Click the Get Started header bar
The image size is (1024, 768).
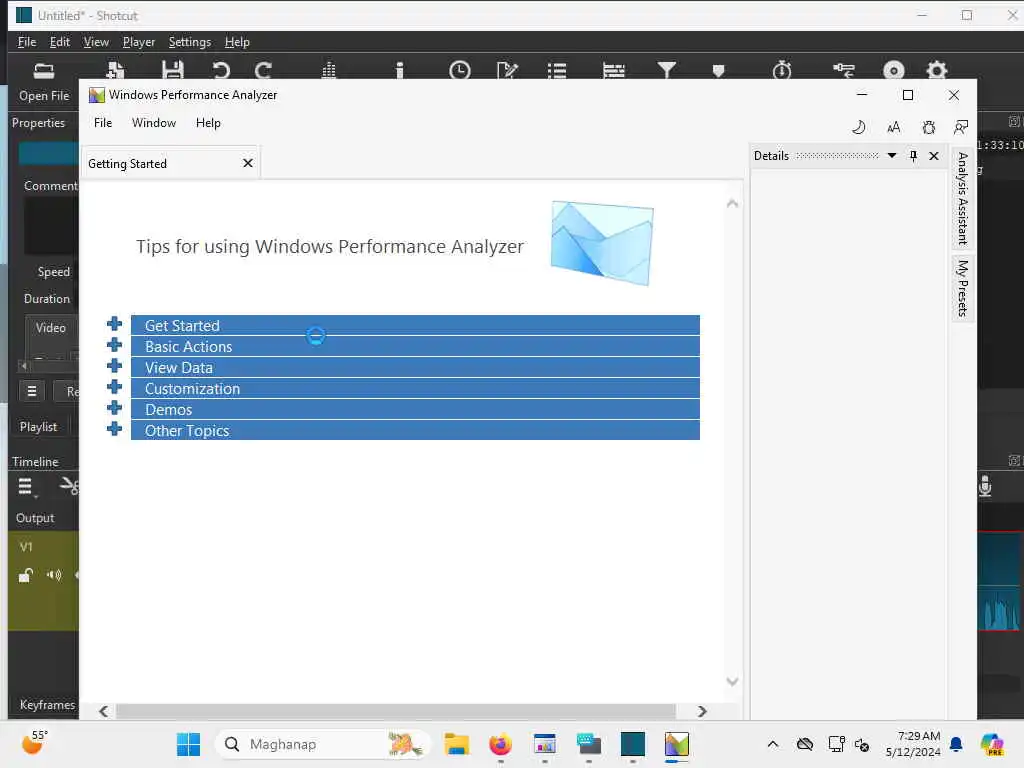tap(415, 325)
